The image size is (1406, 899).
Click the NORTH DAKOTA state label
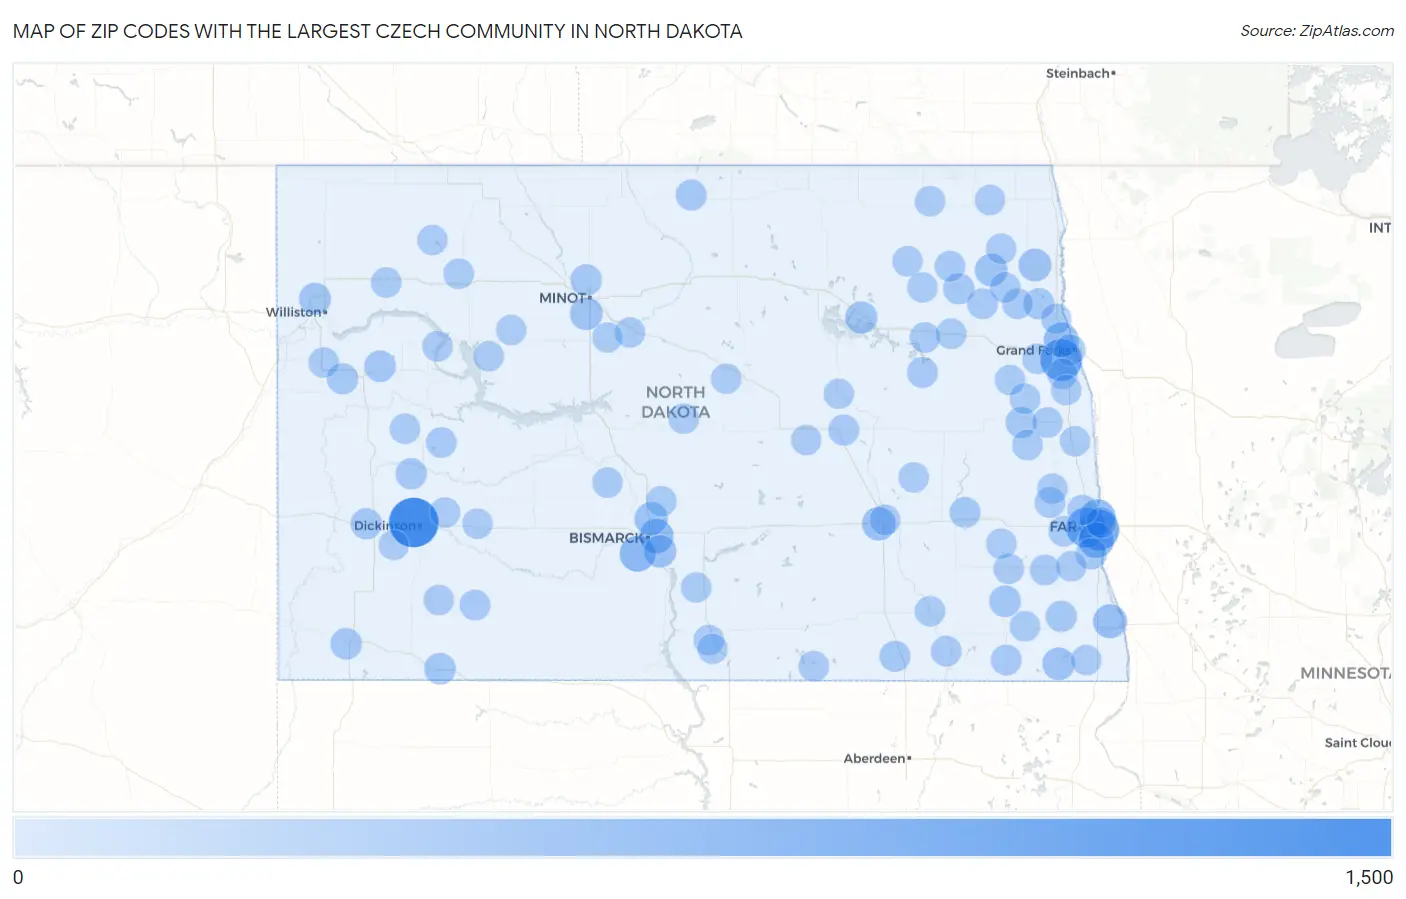[675, 402]
